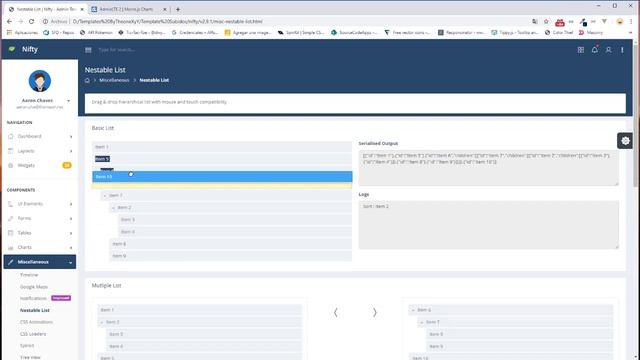
Task: Open the Google Maps submenu link
Action: coord(34,287)
